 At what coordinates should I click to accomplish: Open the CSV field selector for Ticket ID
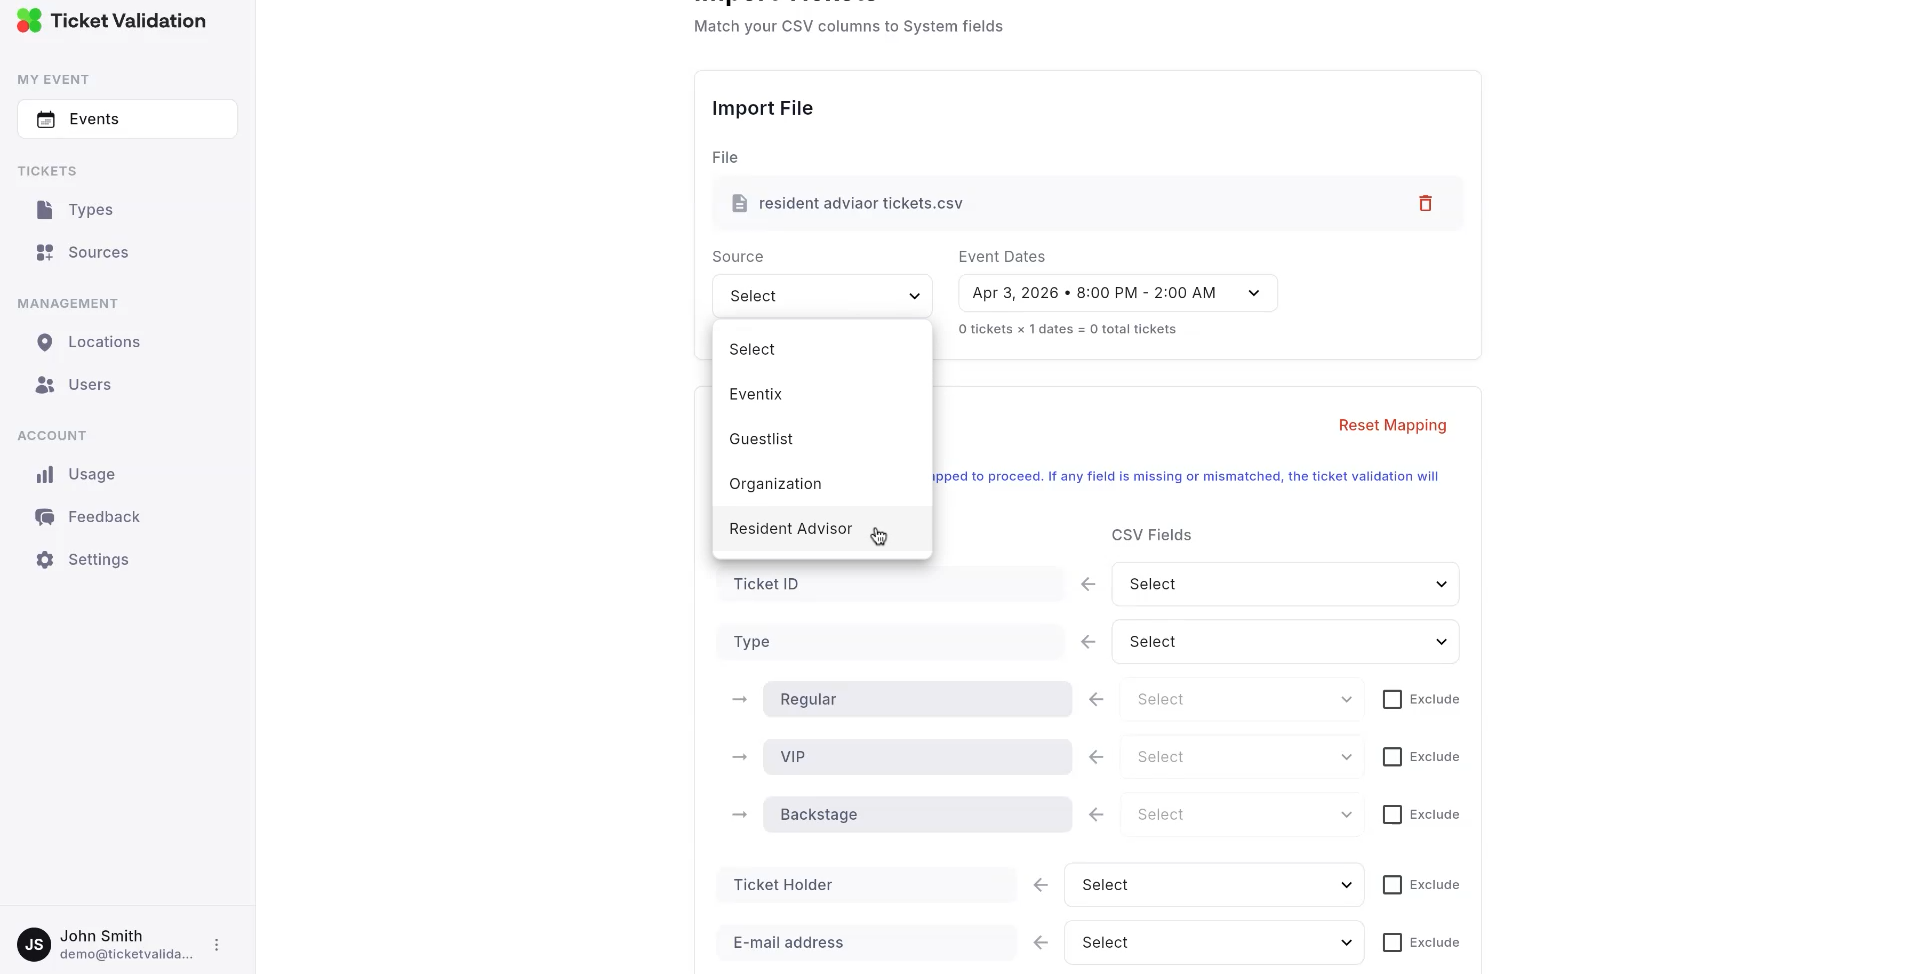[x=1285, y=584]
